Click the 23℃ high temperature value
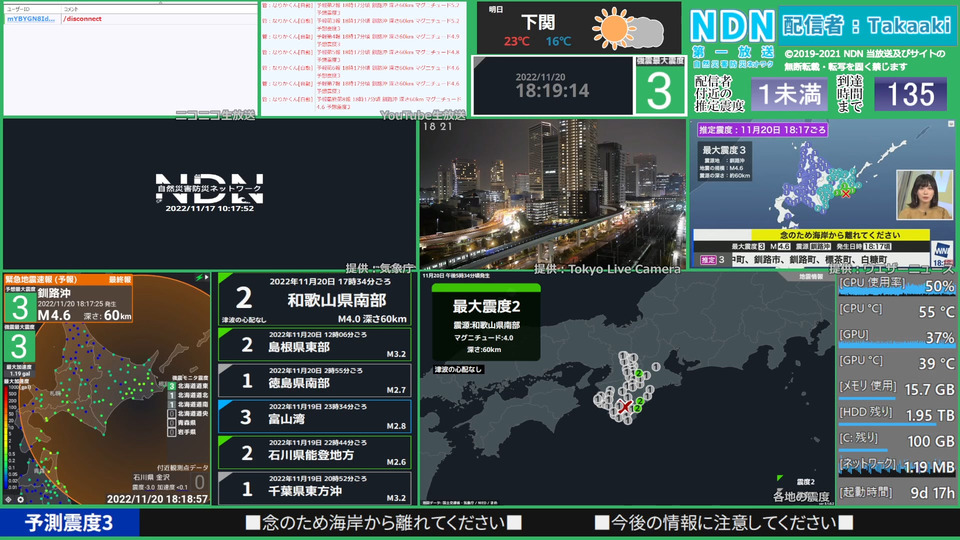960x540 pixels. tap(517, 41)
